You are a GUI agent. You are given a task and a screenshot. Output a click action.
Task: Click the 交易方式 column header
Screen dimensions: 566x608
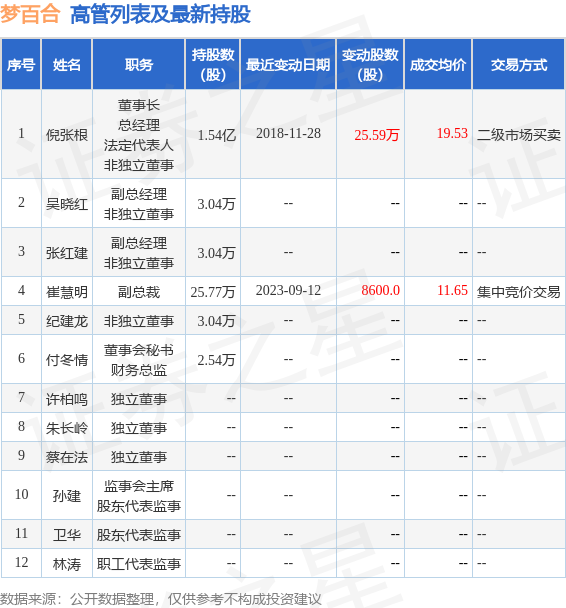[519, 64]
